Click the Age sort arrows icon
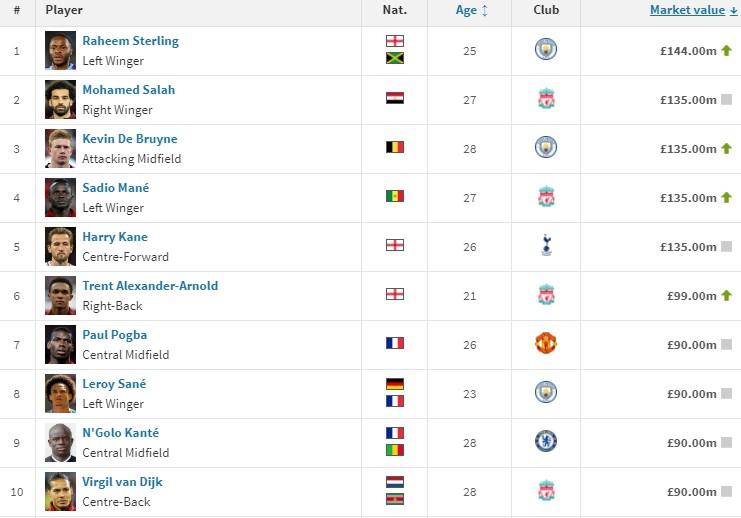The height and width of the screenshot is (518, 741). coord(484,10)
